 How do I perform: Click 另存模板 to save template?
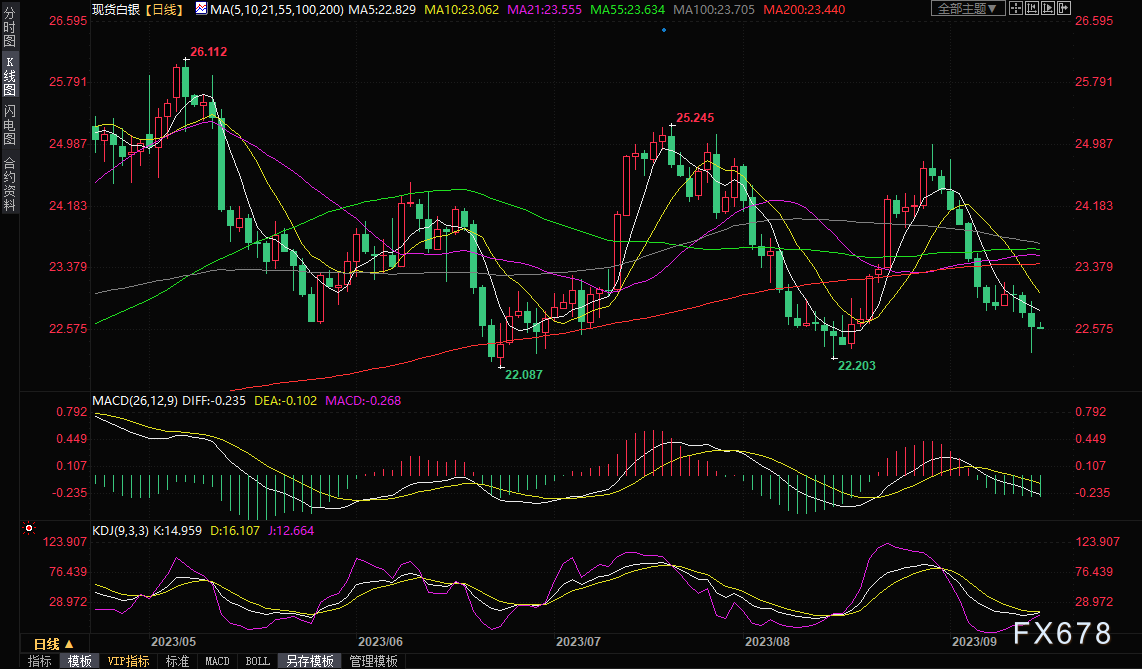click(310, 661)
